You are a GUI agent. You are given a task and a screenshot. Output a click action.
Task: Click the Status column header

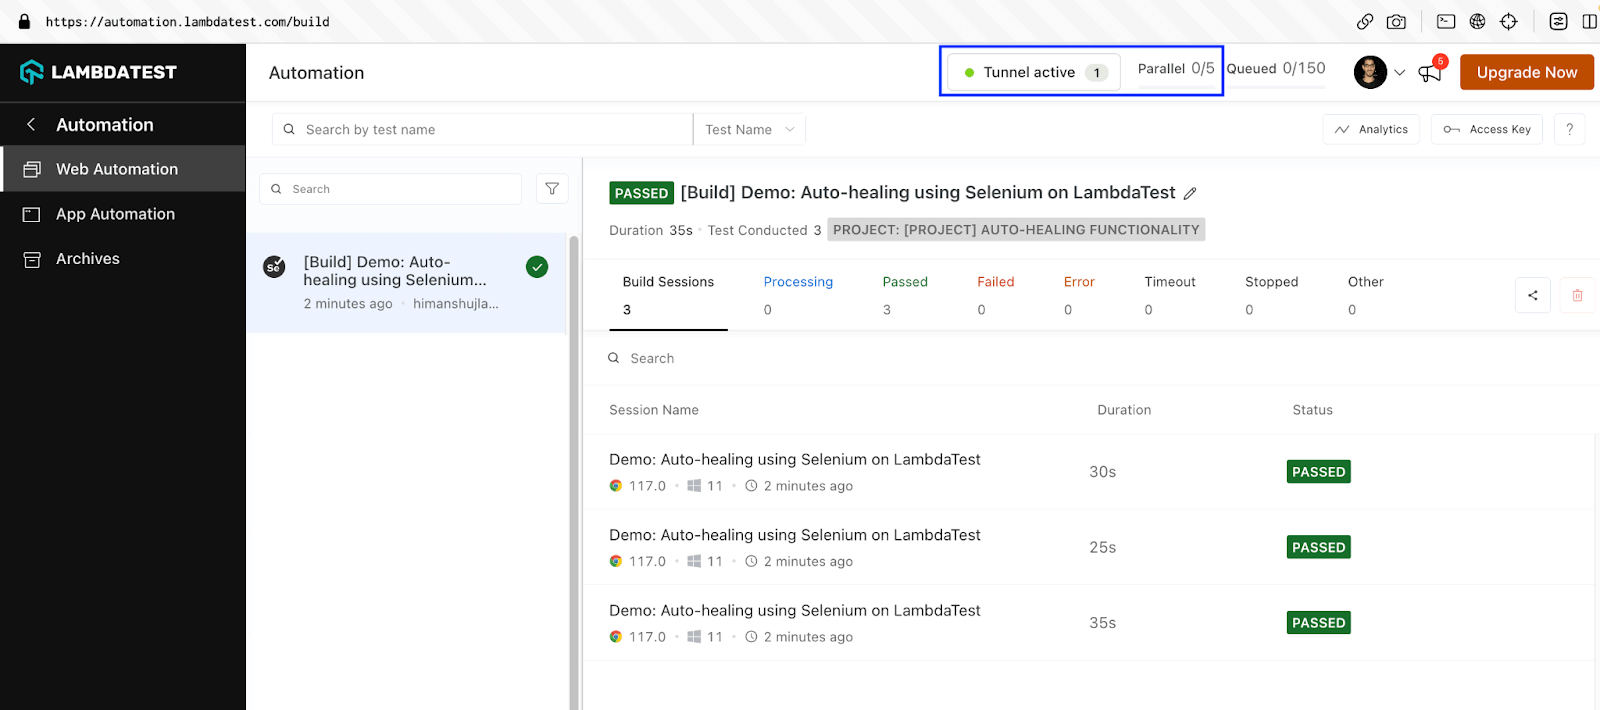(x=1312, y=410)
